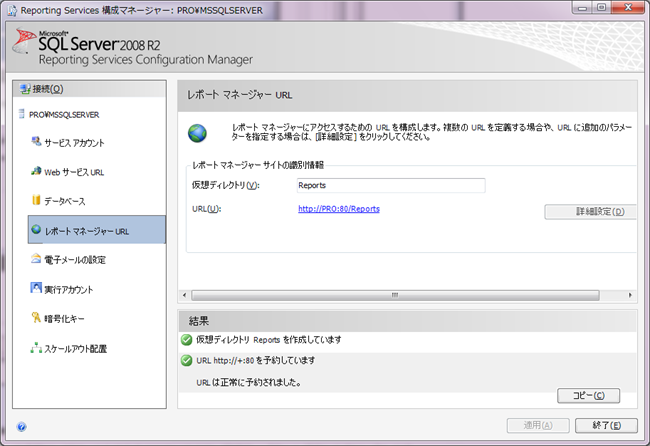Screen dimensions: 650x446
Task: Click the スケールアウト配置 network icon
Action: 36,347
